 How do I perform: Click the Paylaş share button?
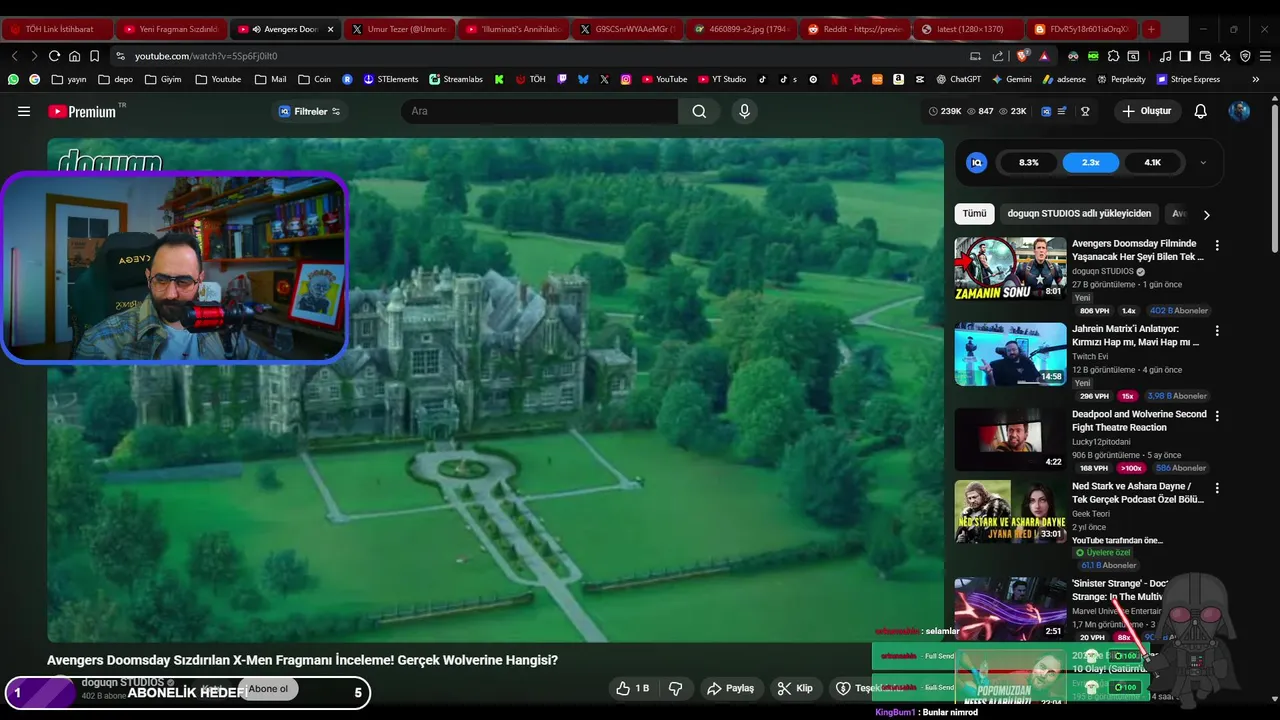click(730, 688)
